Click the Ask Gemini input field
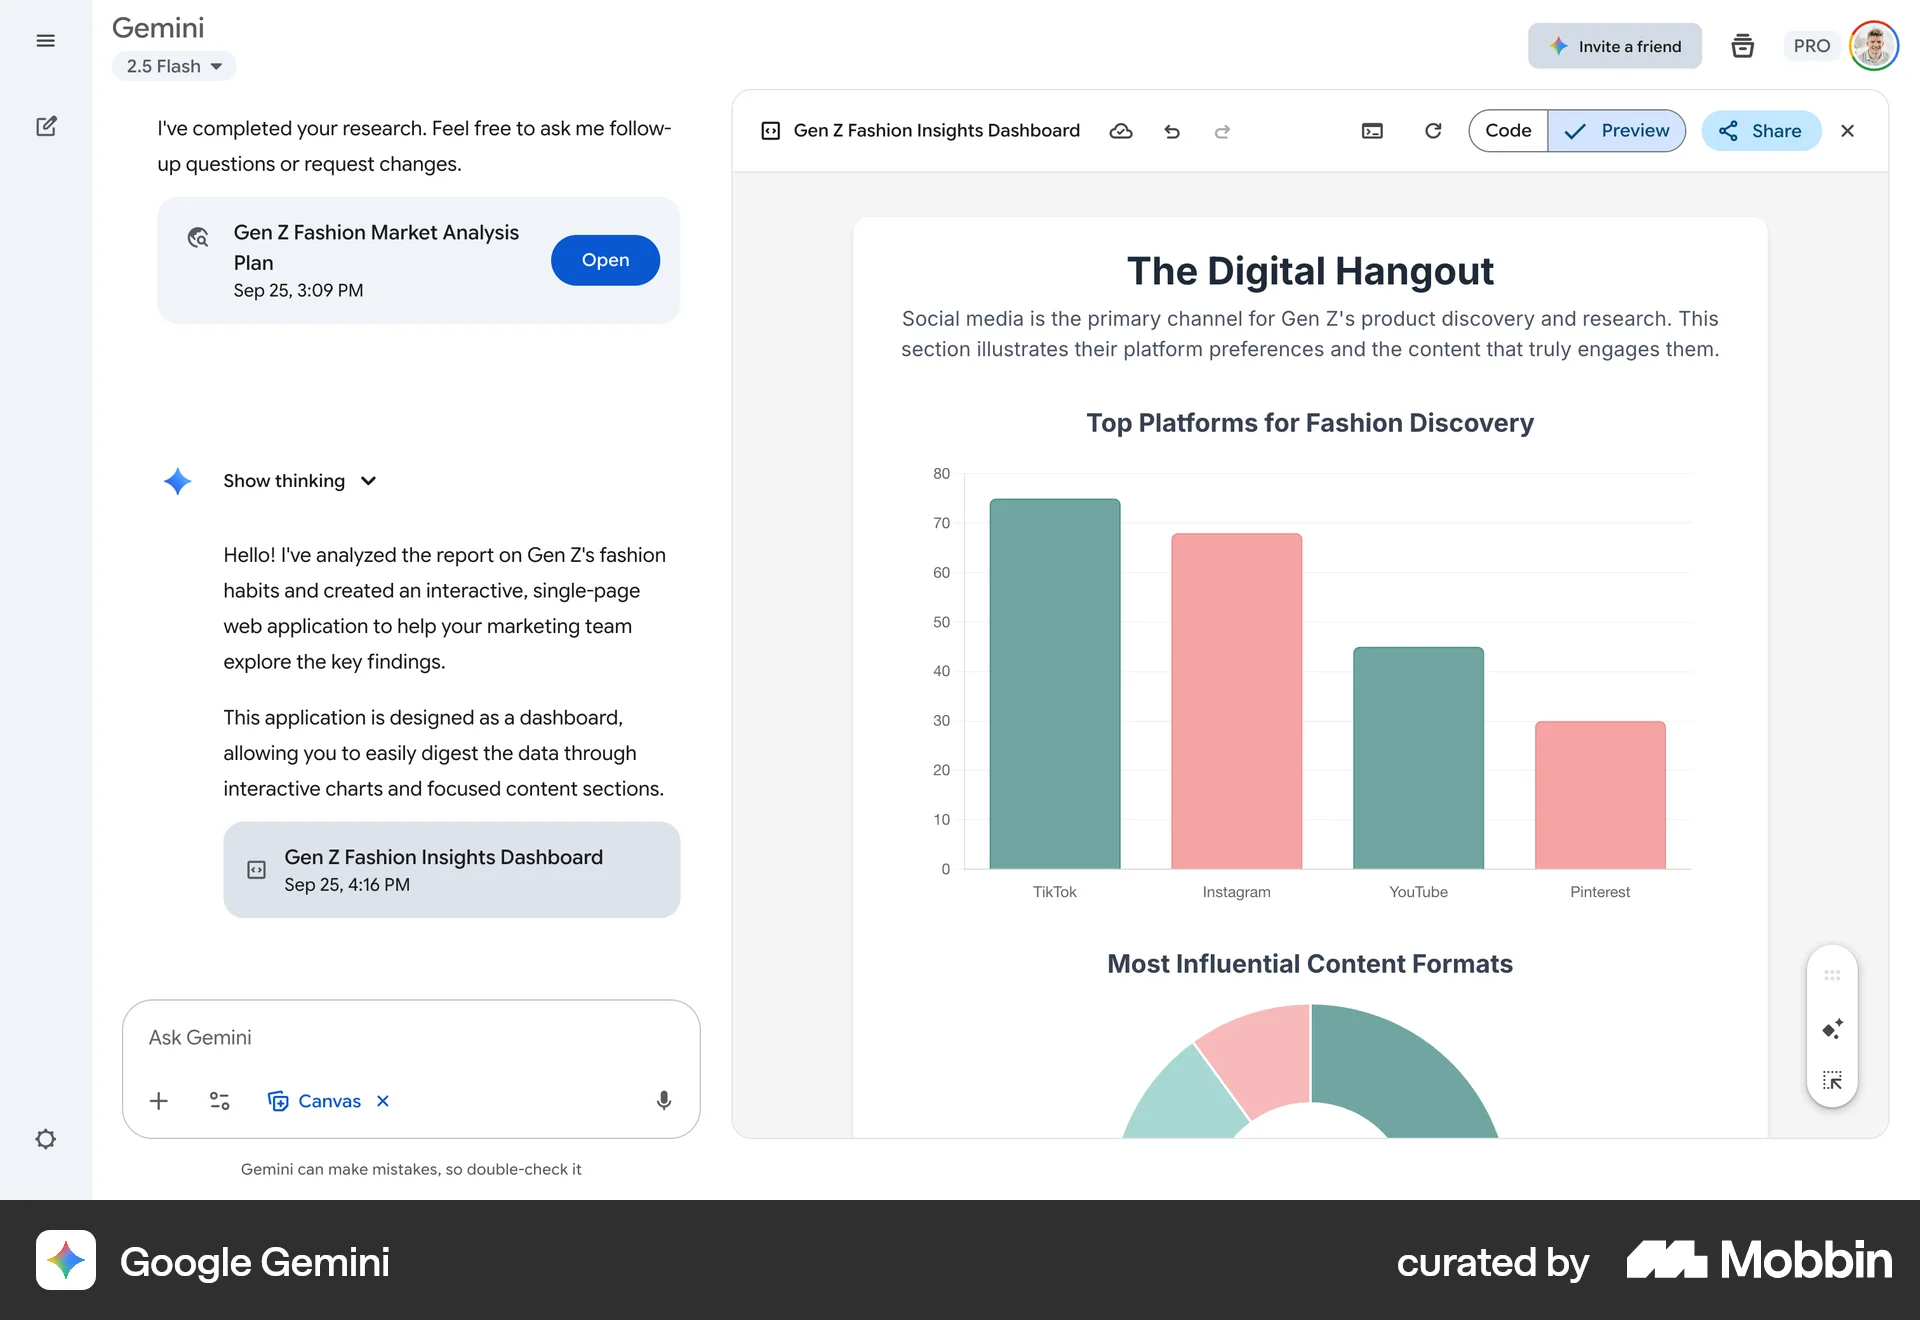The width and height of the screenshot is (1920, 1320). (x=410, y=1038)
